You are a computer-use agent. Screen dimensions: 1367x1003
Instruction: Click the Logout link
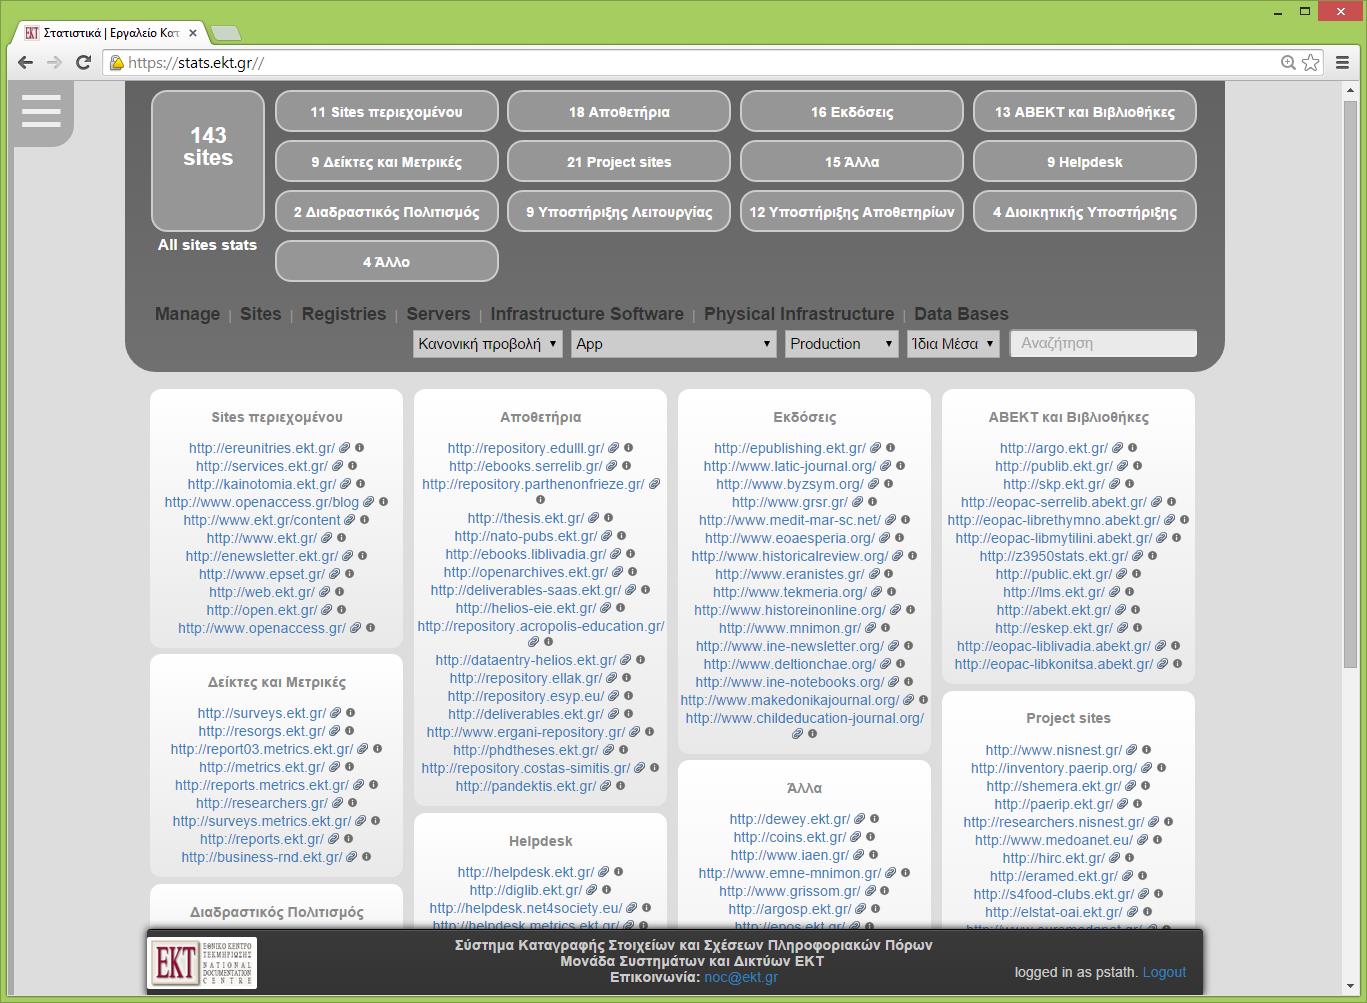coord(1164,972)
